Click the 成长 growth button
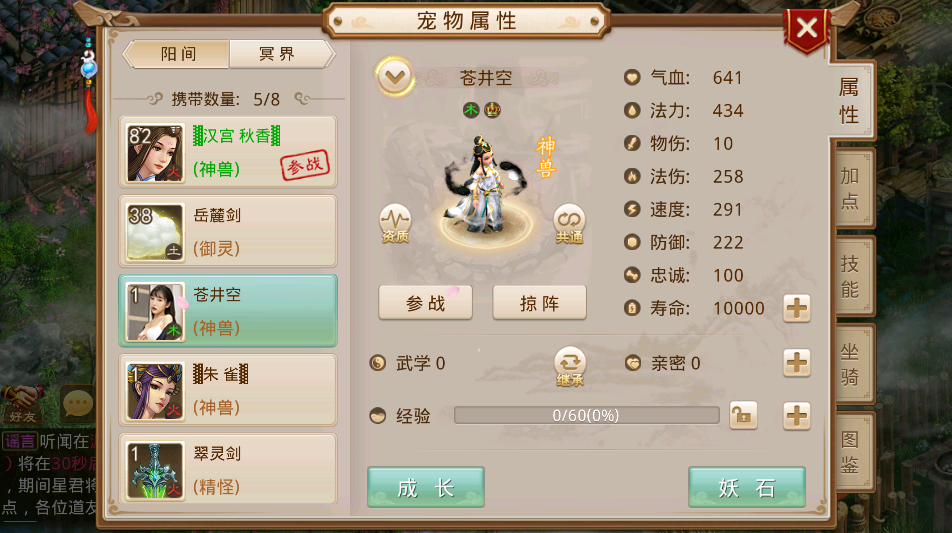The height and width of the screenshot is (533, 952). point(426,487)
